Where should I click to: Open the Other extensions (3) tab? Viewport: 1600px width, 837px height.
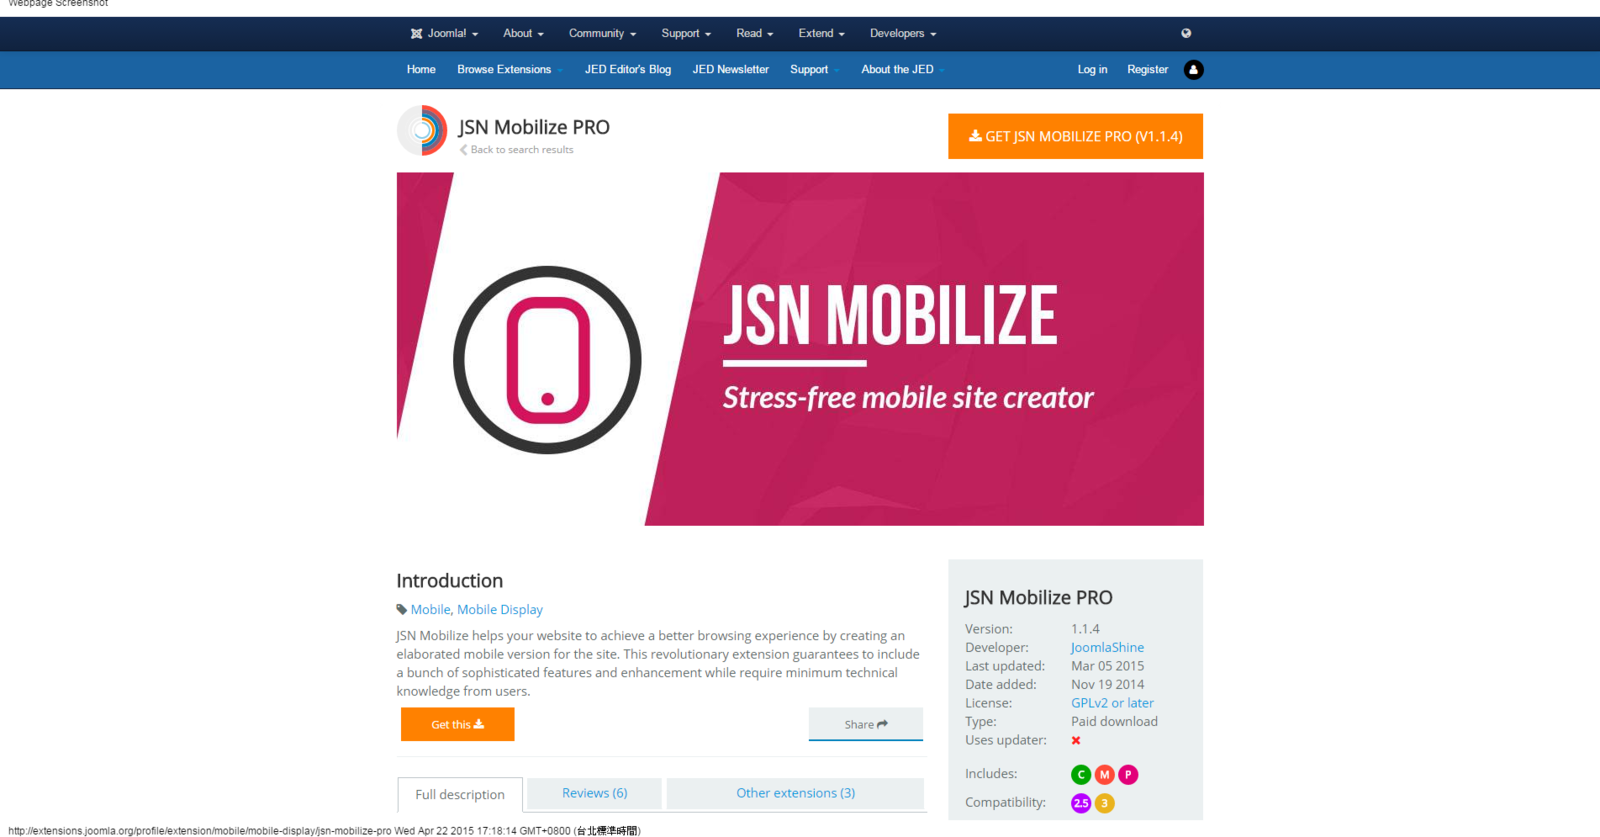click(x=795, y=793)
